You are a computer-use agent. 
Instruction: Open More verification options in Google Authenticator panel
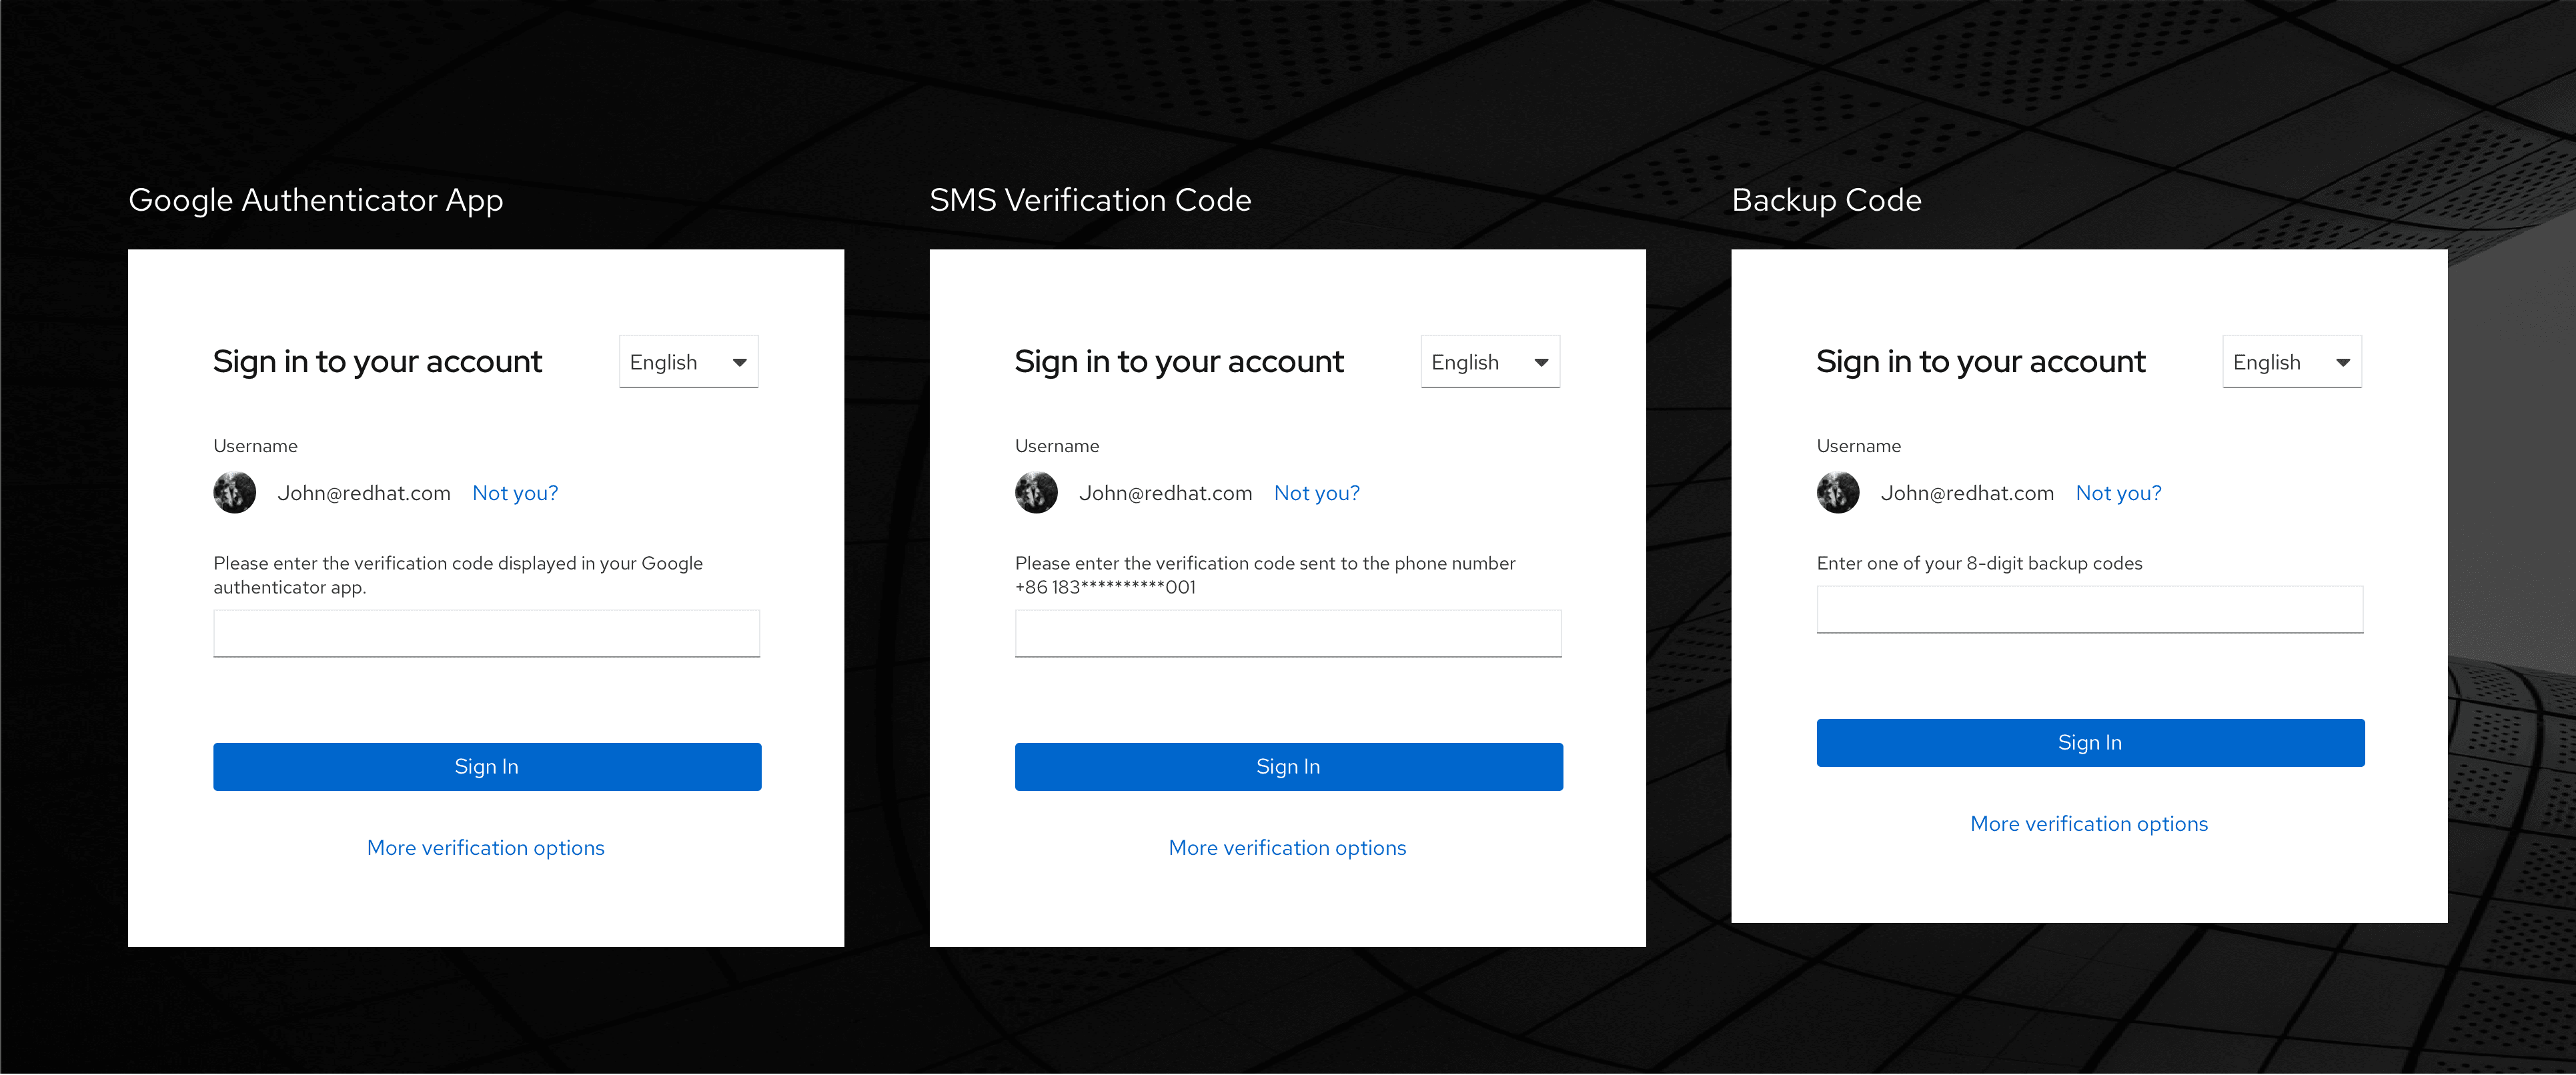(486, 848)
